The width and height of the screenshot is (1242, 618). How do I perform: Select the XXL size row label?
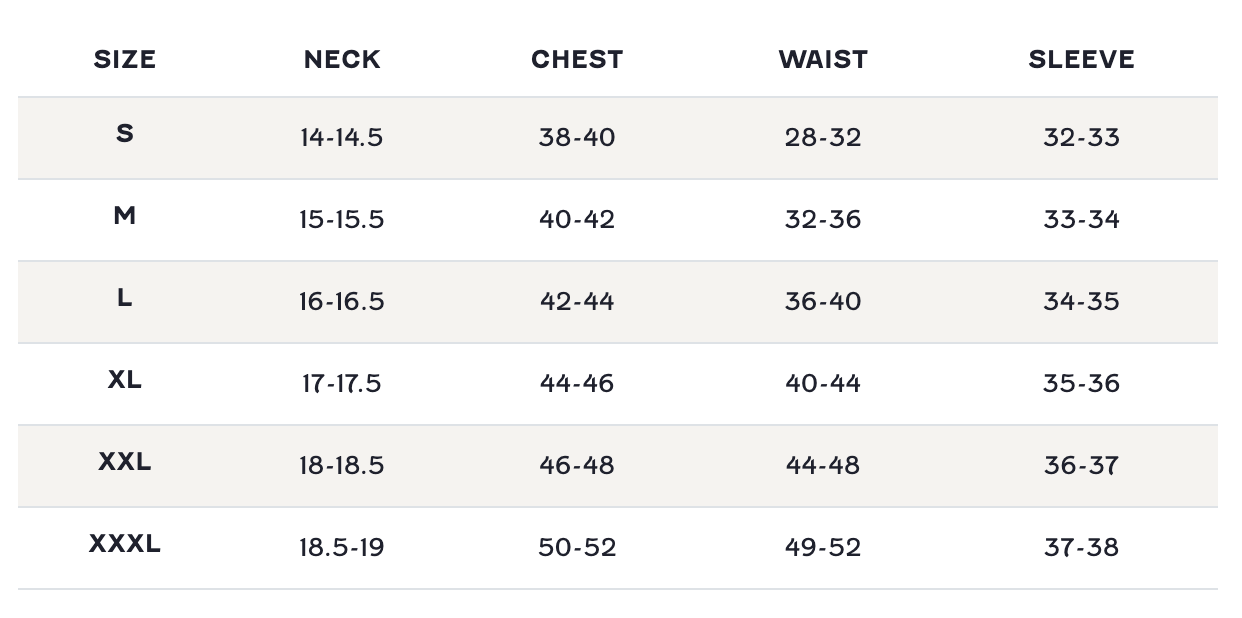click(125, 462)
